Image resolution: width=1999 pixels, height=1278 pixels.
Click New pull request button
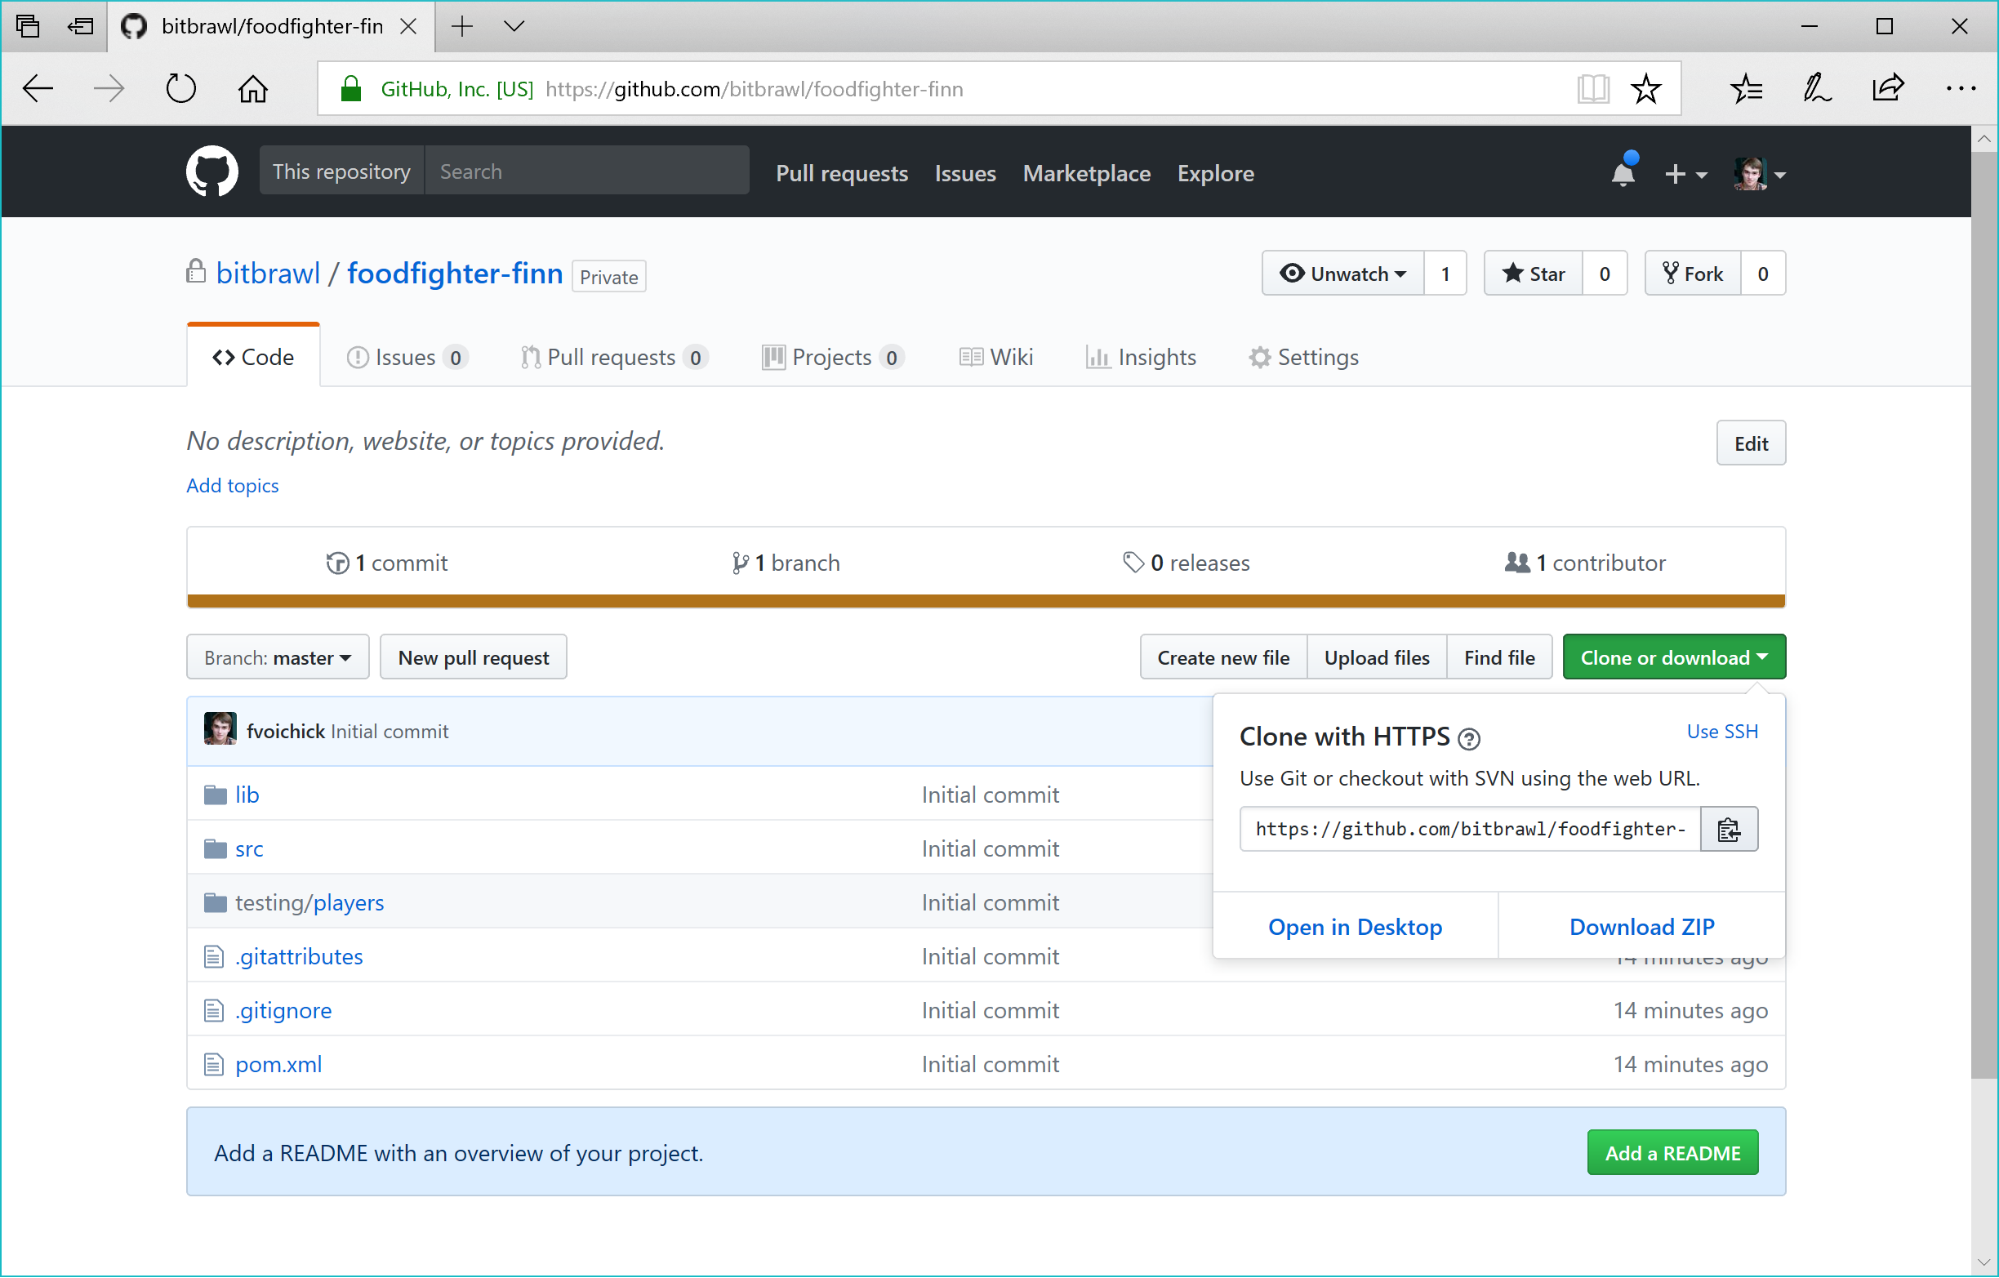(473, 658)
